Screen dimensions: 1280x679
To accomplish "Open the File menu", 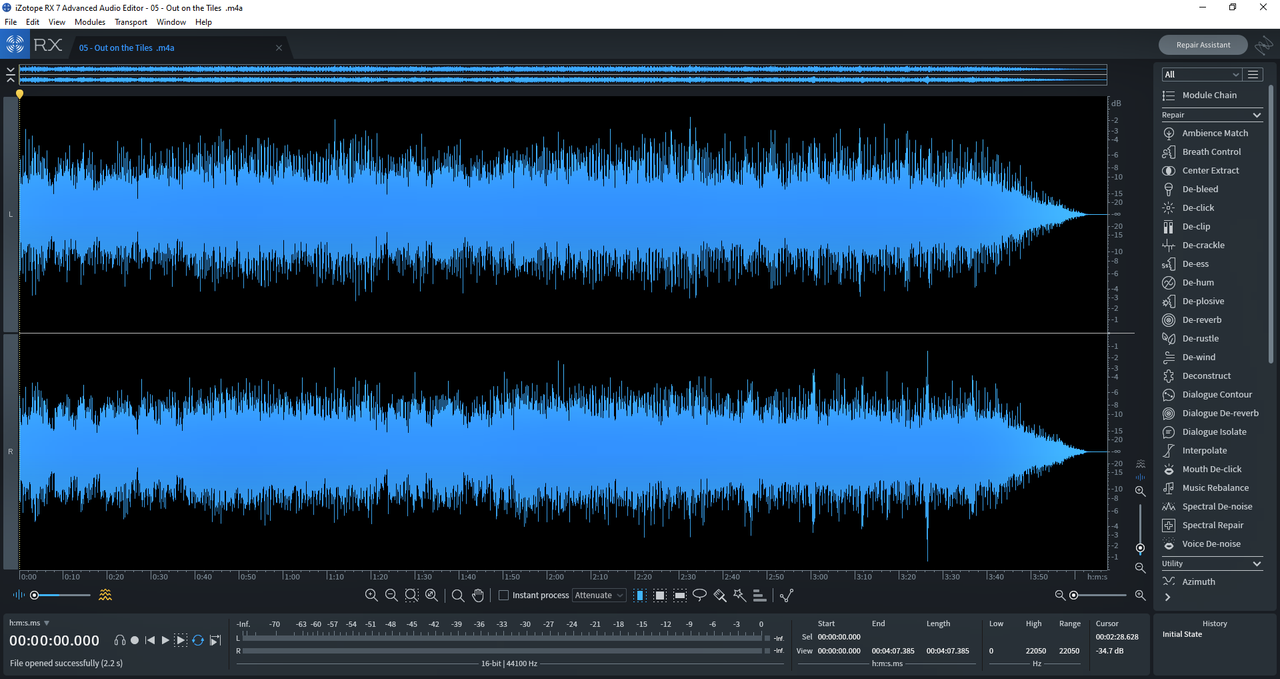I will coord(10,22).
